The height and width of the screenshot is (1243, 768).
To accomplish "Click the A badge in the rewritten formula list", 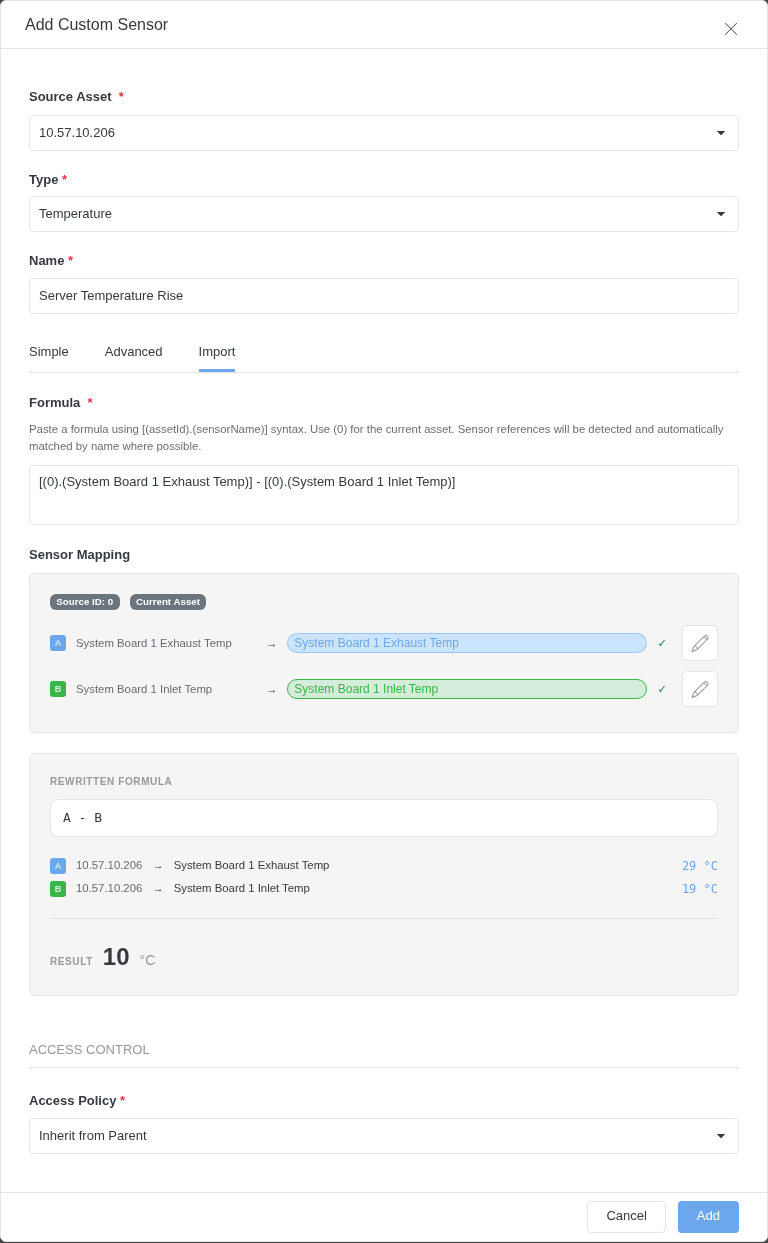I will tap(58, 866).
